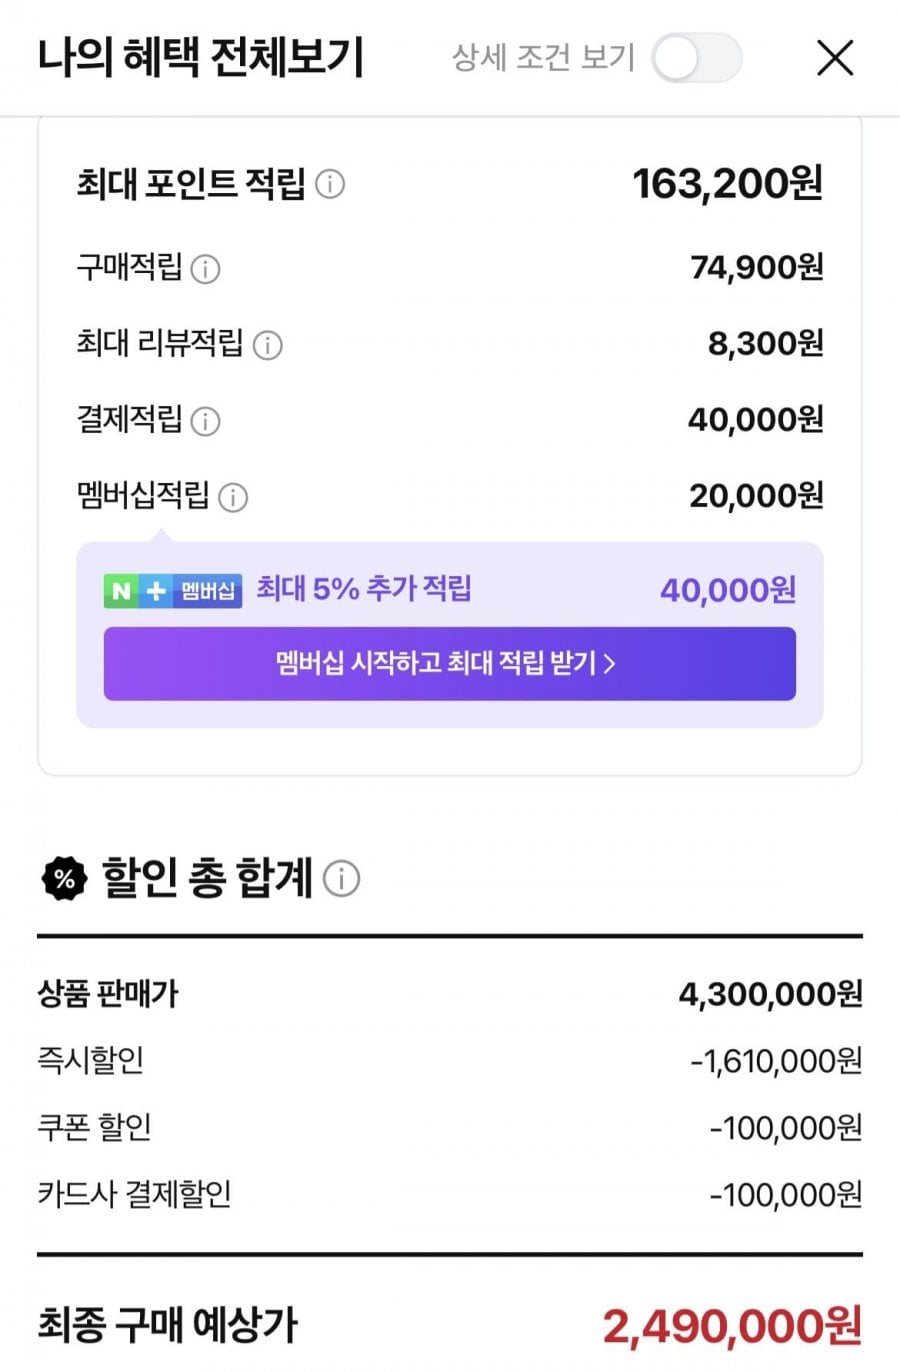
Task: Select the 쿠폰 할인 row label
Action: tap(95, 1127)
